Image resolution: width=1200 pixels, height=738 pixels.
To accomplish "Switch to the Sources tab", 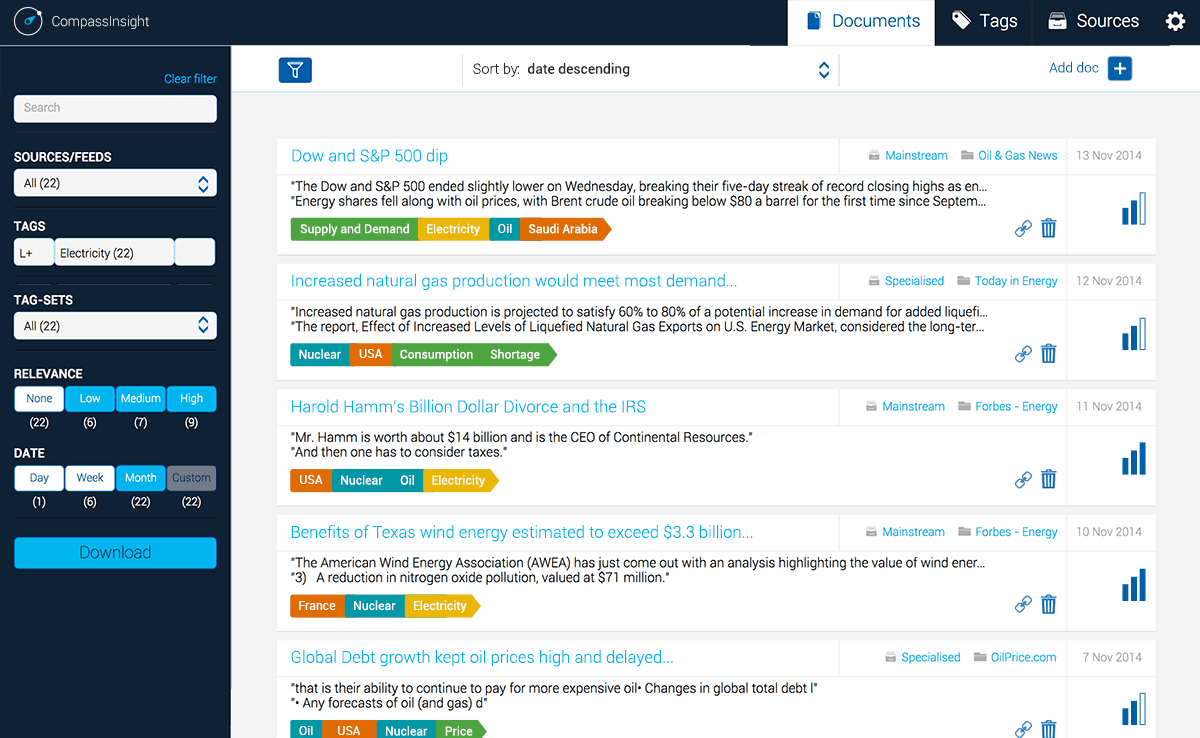I will coord(1092,22).
